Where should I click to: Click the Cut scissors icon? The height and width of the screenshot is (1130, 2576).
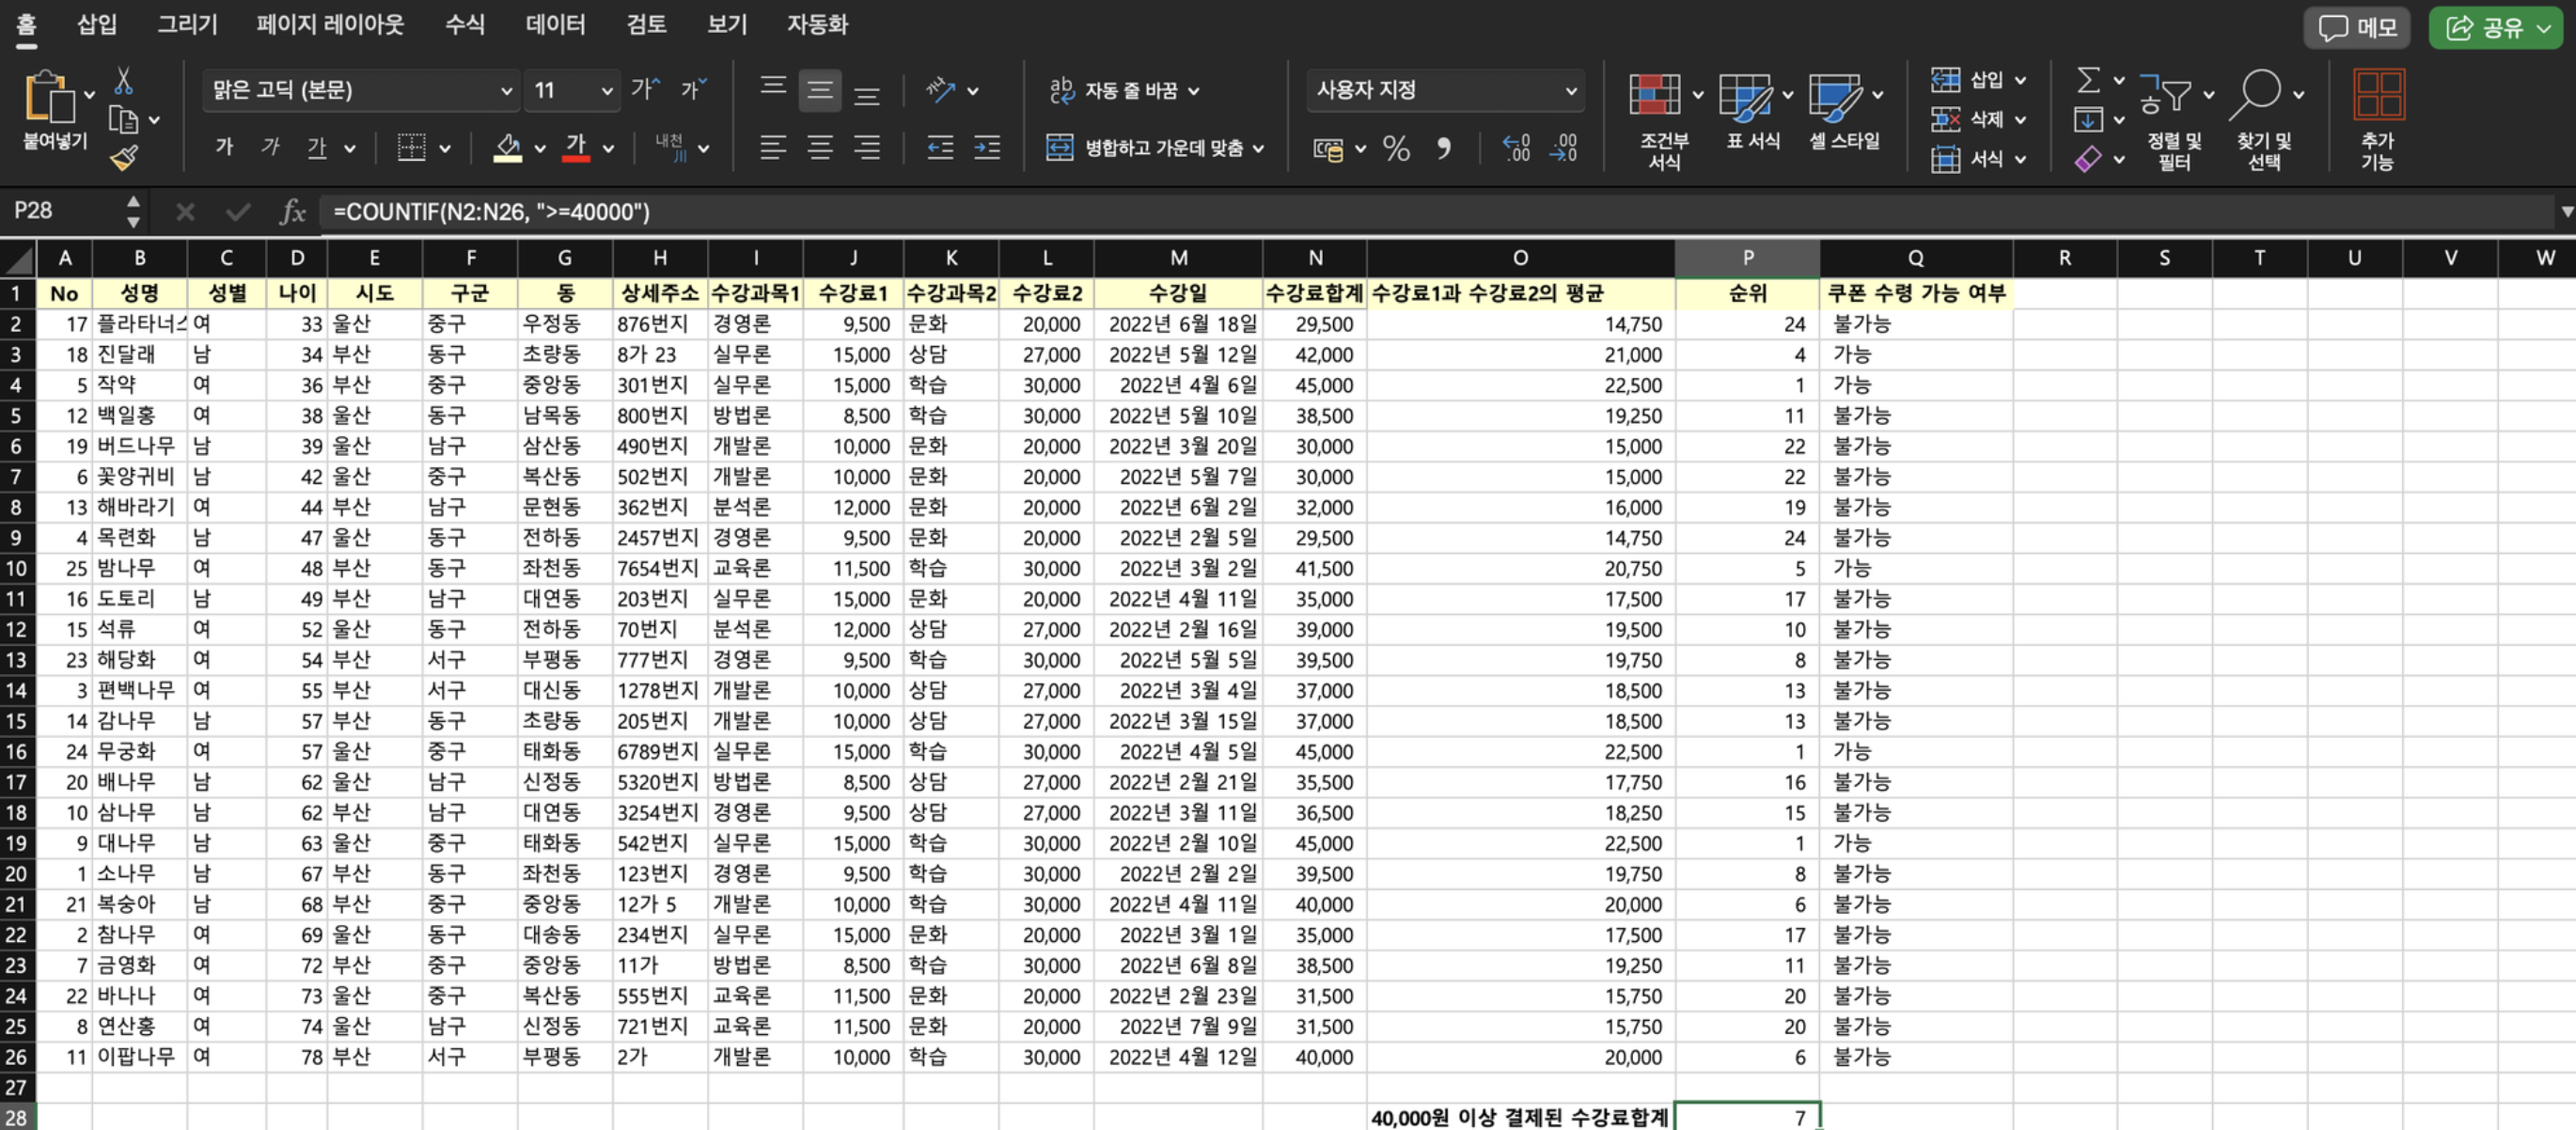click(x=123, y=82)
